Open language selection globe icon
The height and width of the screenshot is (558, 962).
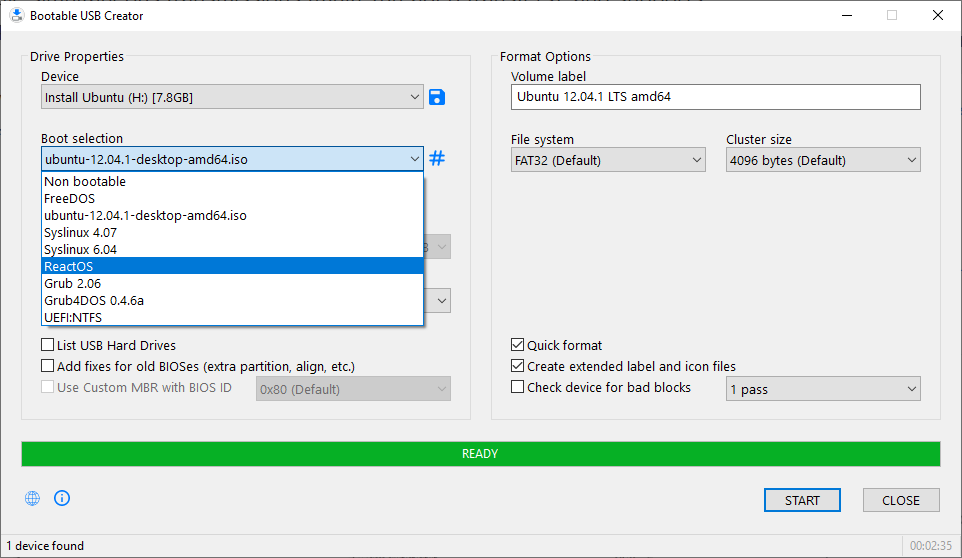[33, 498]
